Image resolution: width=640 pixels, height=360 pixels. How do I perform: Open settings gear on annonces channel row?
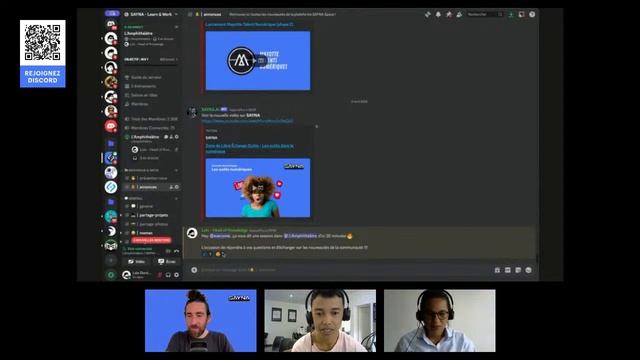(177, 187)
